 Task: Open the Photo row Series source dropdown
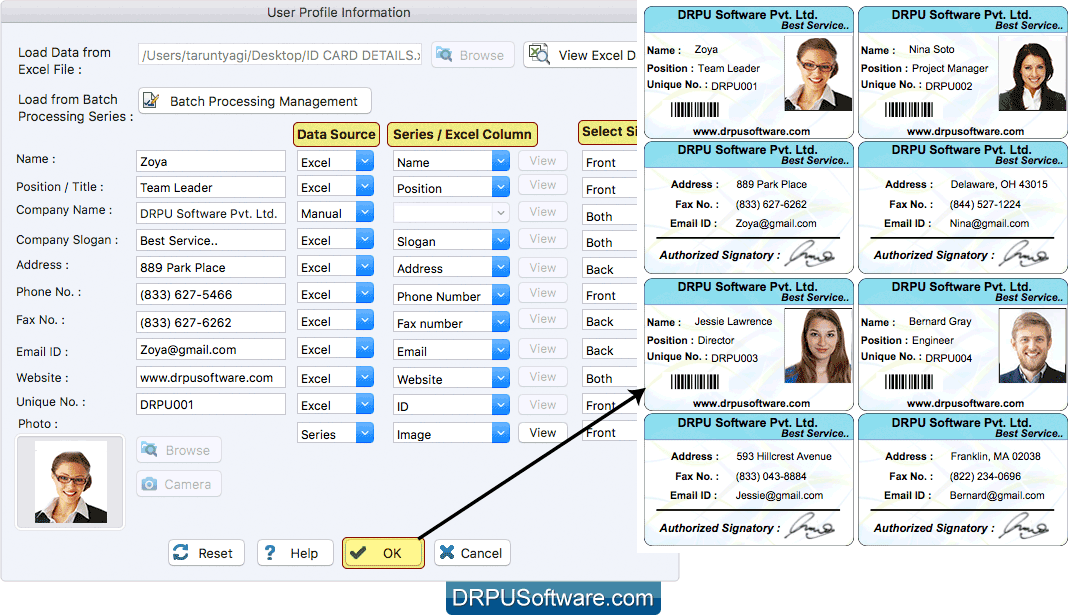tap(365, 433)
